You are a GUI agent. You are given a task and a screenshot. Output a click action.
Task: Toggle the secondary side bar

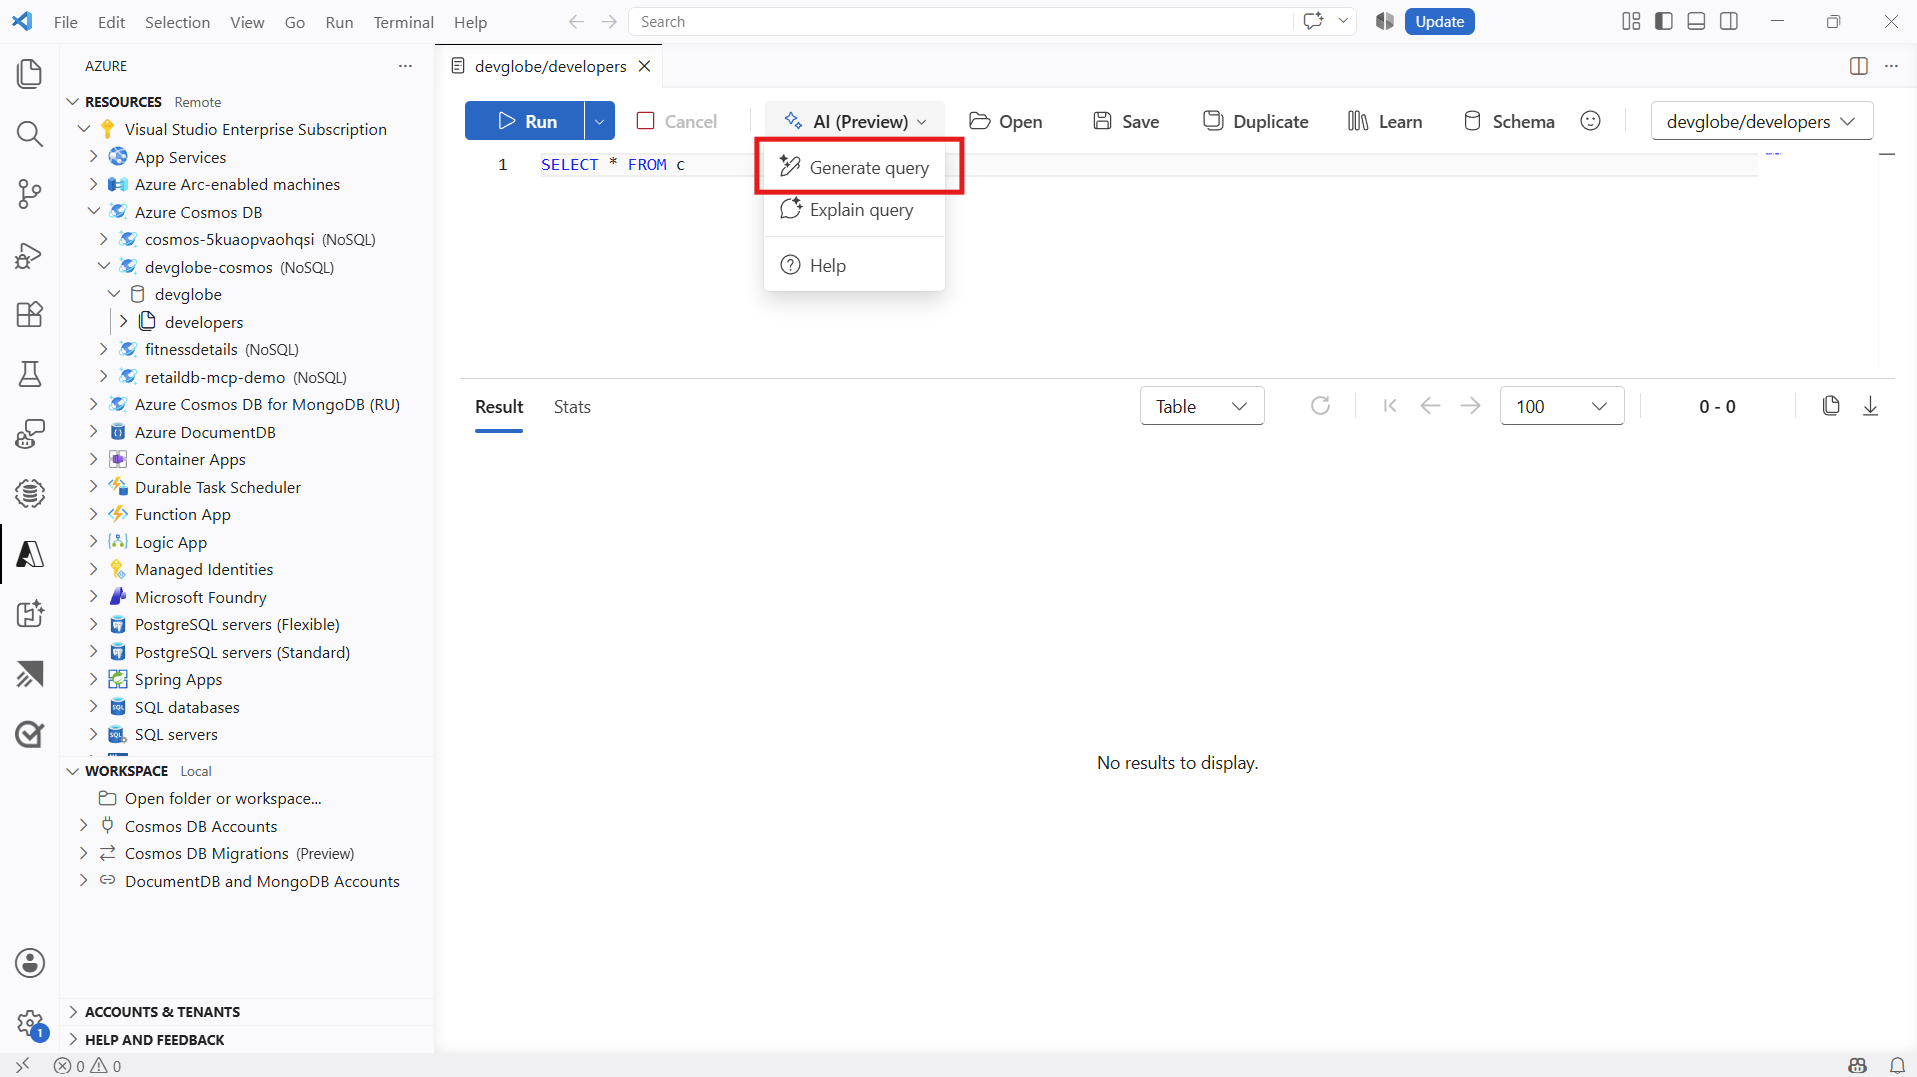coord(1729,21)
